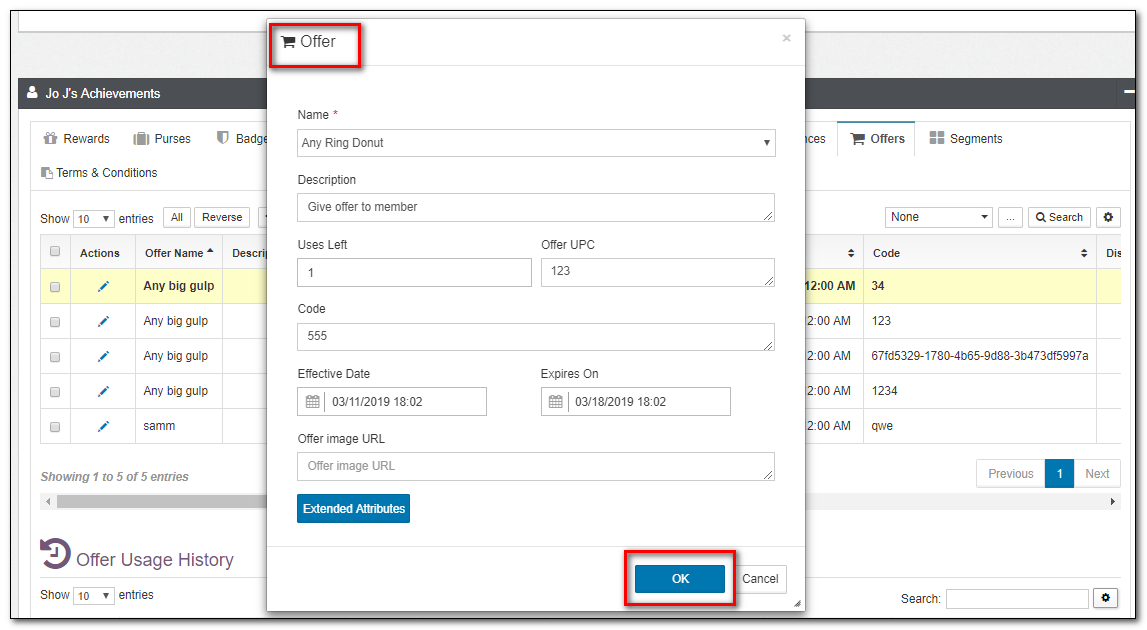This screenshot has width=1147, height=630.
Task: Click the gear icon in Offer Usage History
Action: coord(1105,598)
